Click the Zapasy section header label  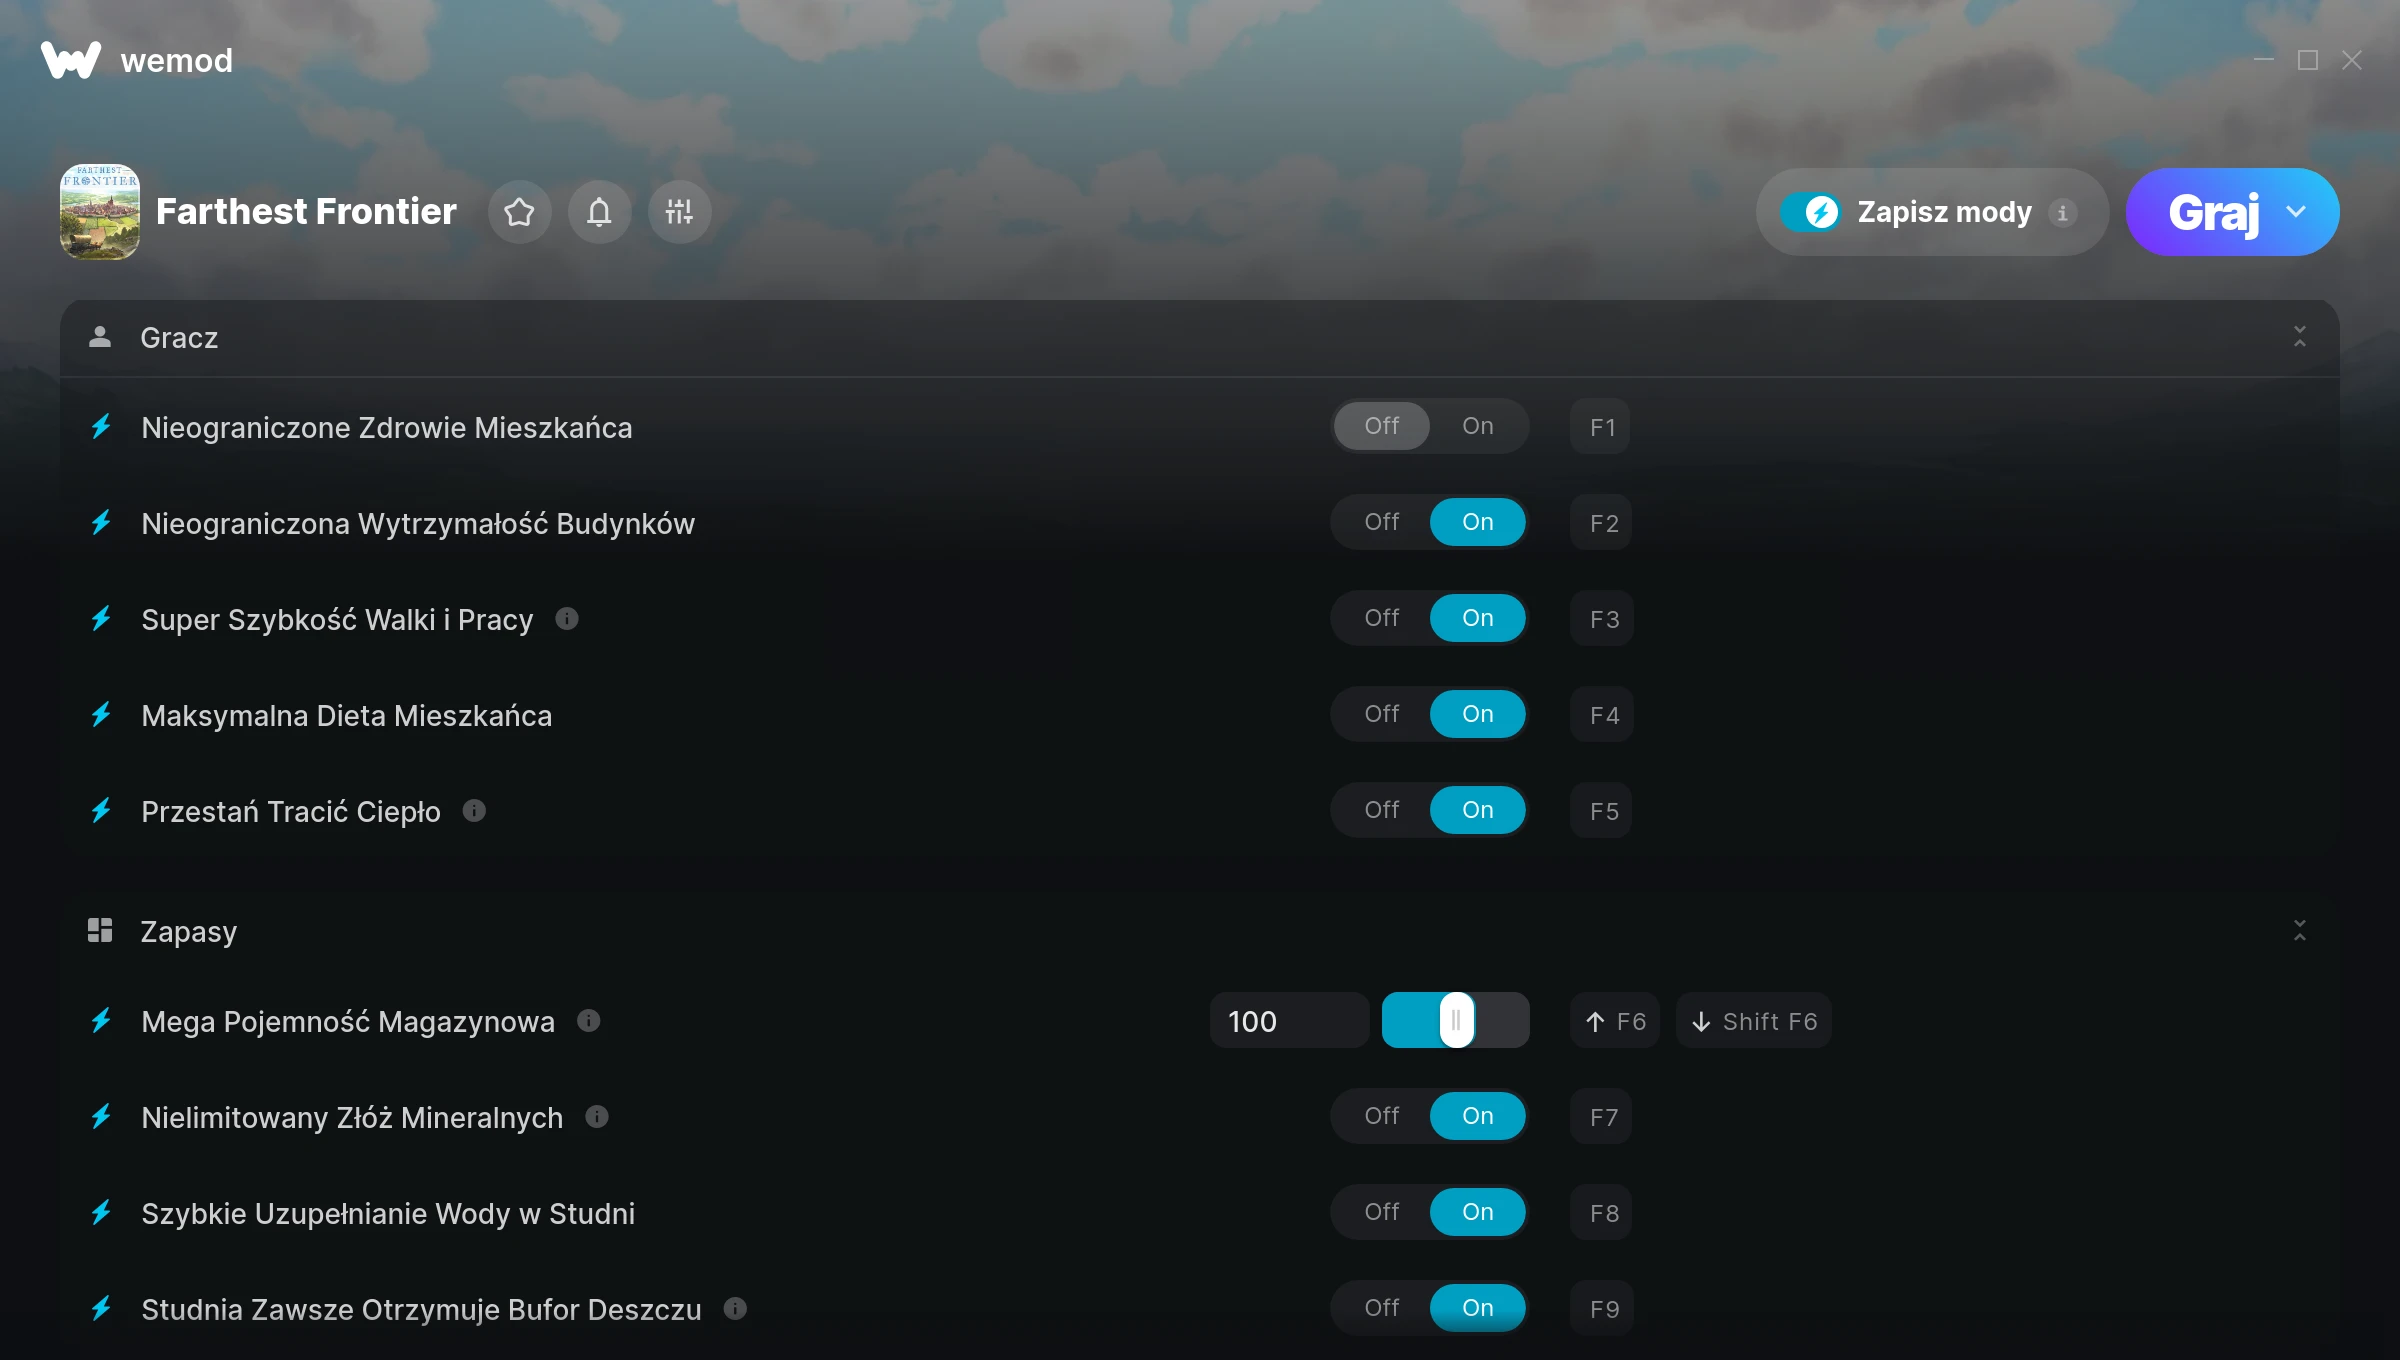(x=189, y=932)
